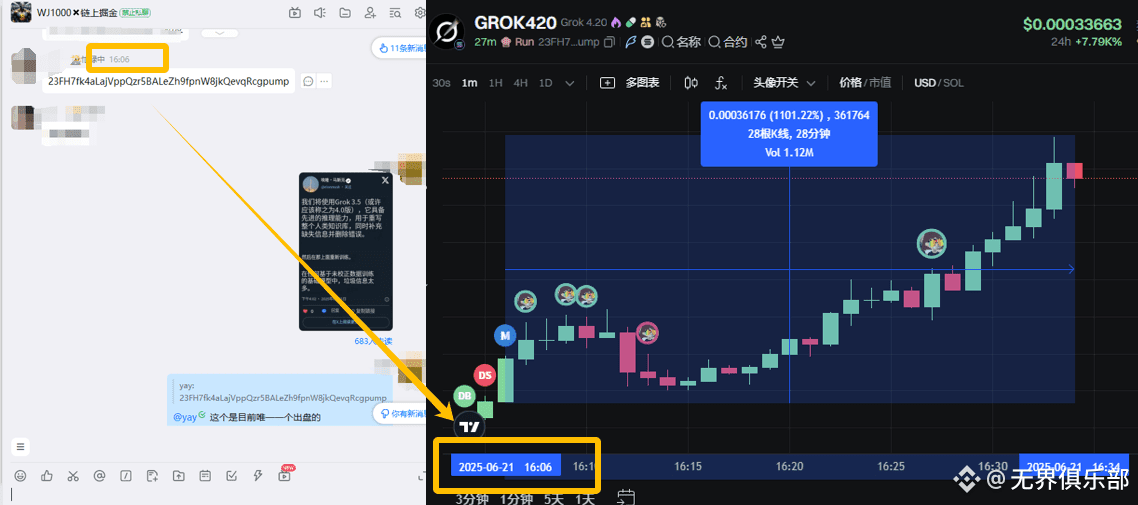Image resolution: width=1138 pixels, height=505 pixels.
Task: Copy the contract address 23FH7...ump icon
Action: 610,42
